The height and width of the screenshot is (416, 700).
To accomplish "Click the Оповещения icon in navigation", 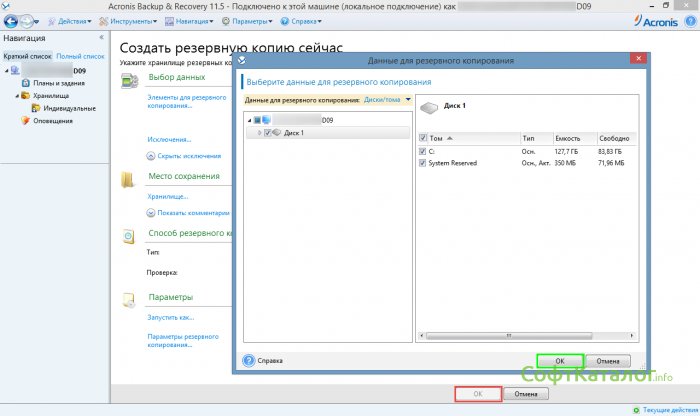I will 27,121.
